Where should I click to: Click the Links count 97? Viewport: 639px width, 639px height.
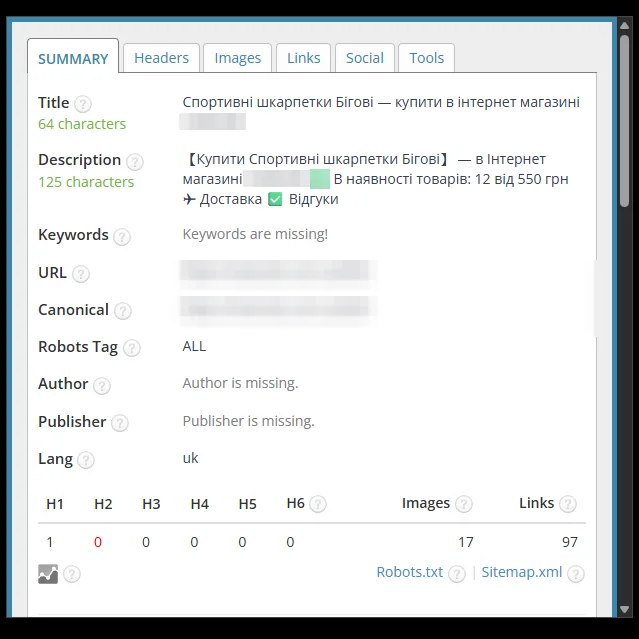pos(570,542)
